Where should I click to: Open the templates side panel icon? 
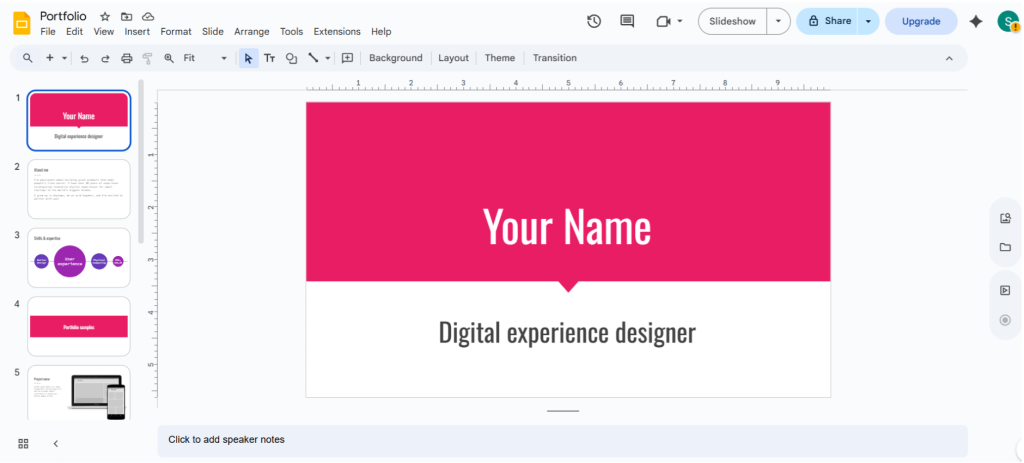[1006, 218]
